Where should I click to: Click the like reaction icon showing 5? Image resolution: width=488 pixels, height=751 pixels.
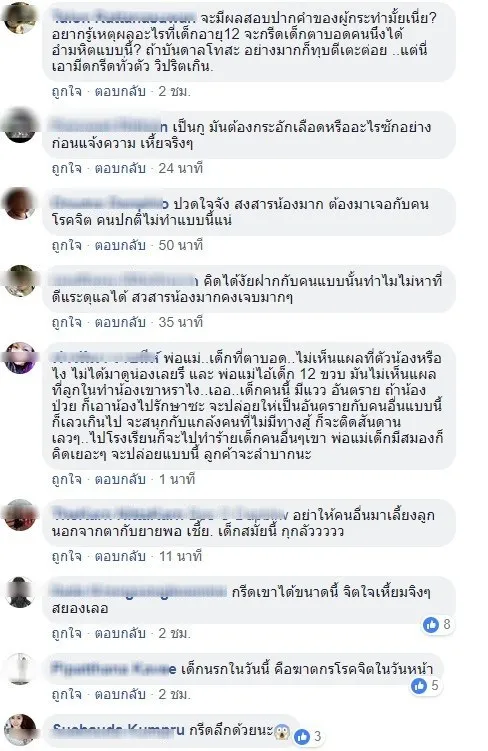point(419,686)
